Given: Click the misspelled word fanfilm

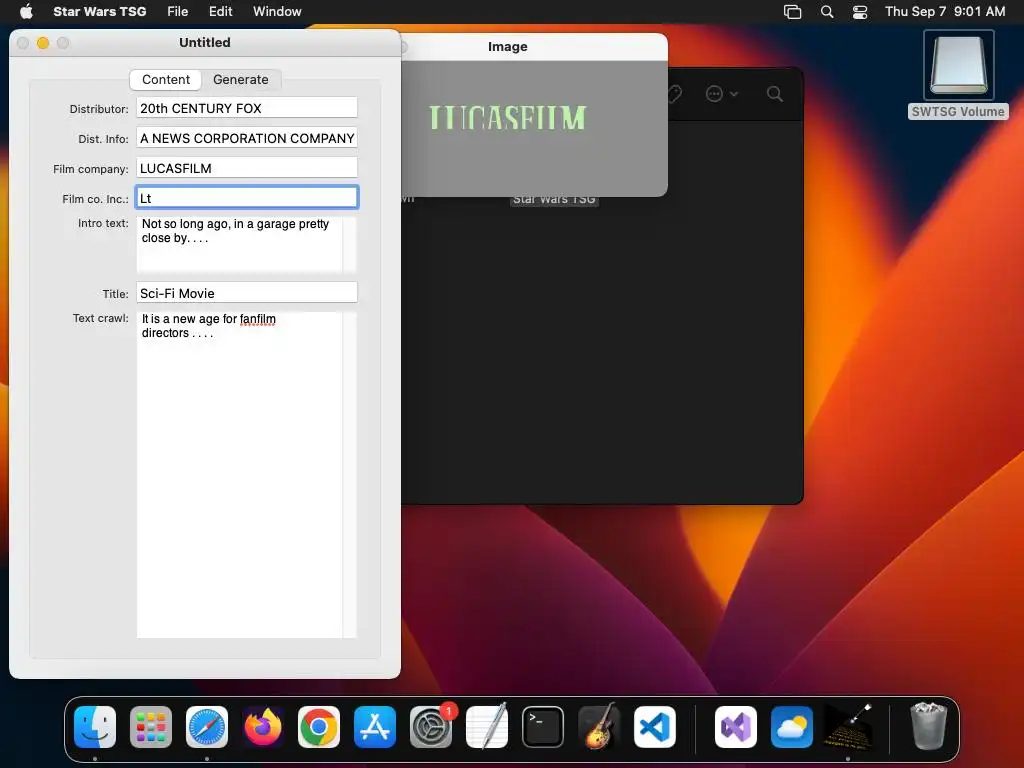Looking at the screenshot, I should point(258,319).
